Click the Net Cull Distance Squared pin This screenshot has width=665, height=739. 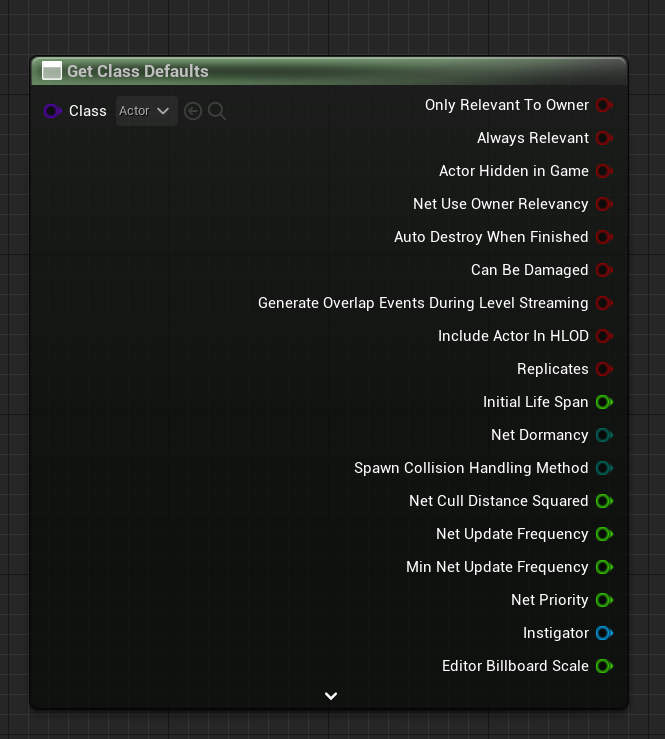[x=604, y=501]
